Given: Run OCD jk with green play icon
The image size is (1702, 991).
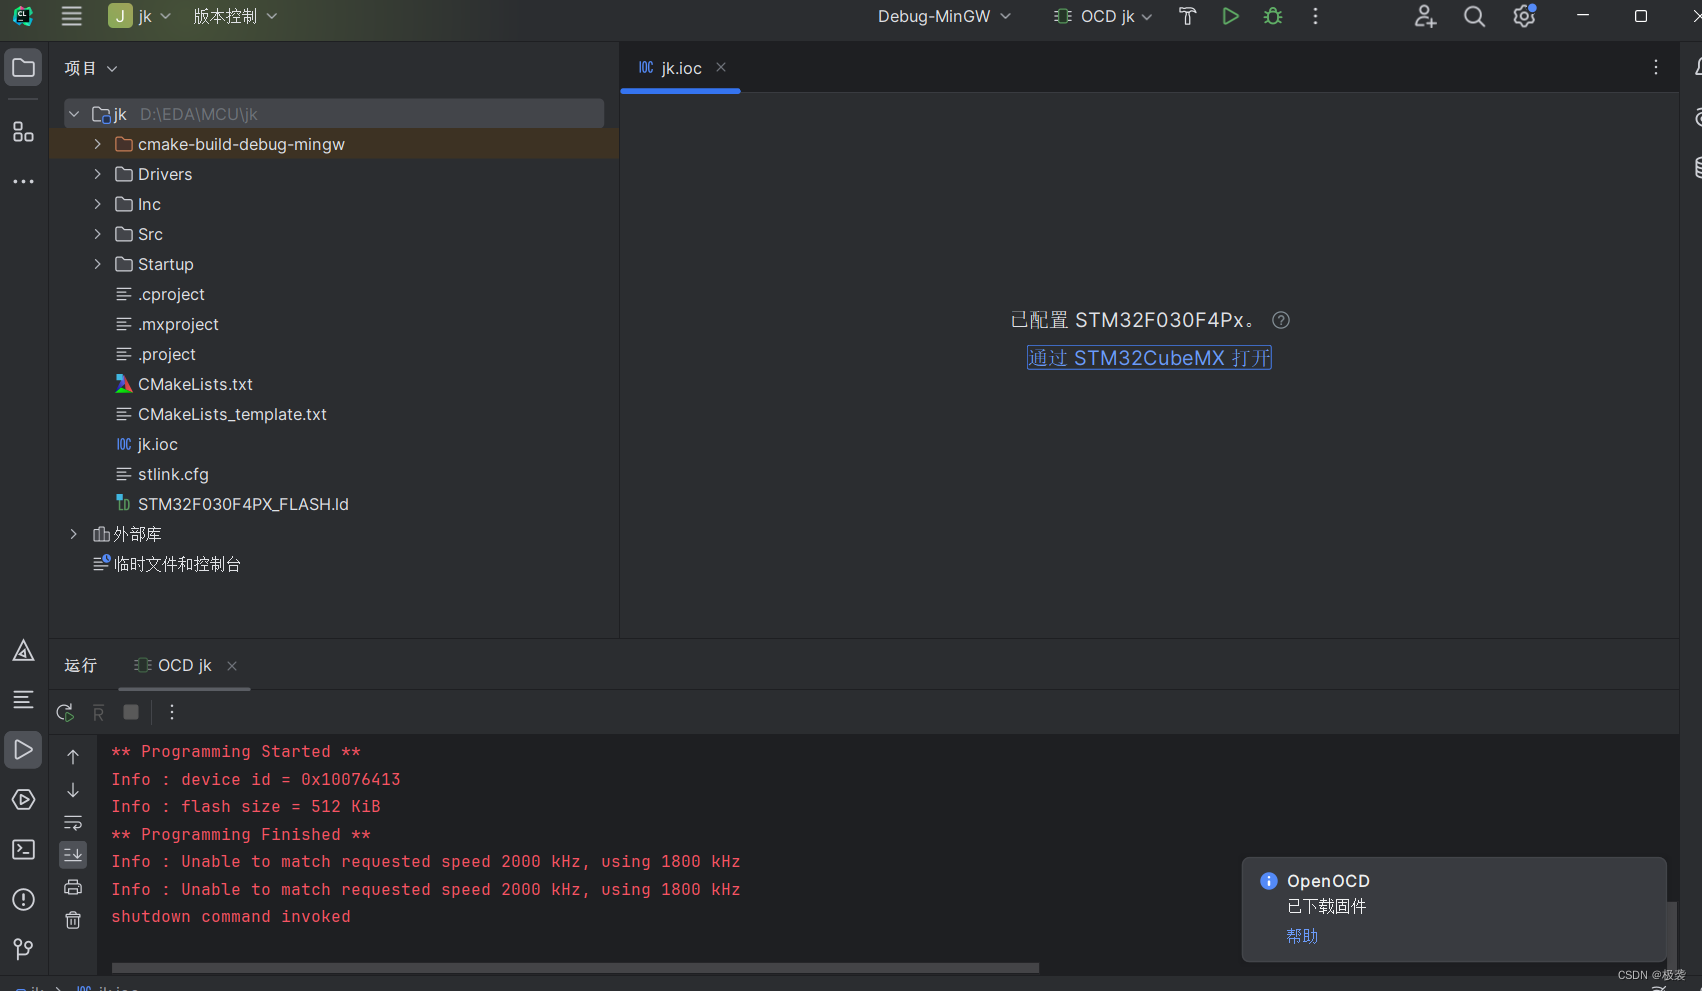Looking at the screenshot, I should [1230, 16].
